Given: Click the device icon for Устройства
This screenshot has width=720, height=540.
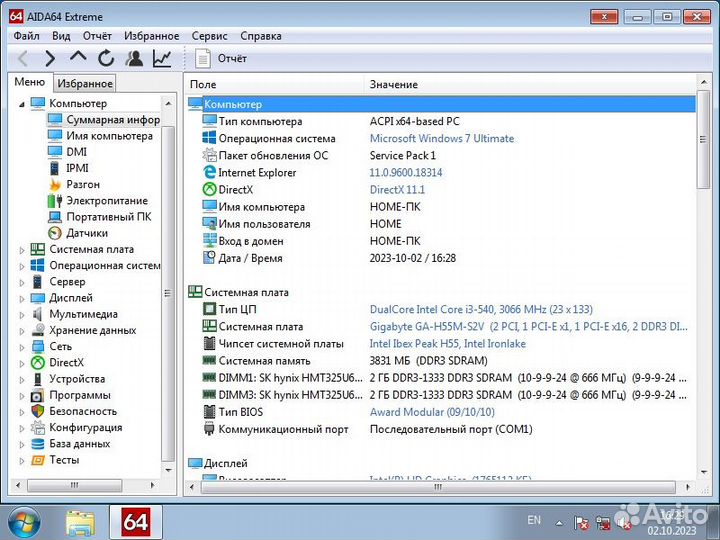Looking at the screenshot, I should coord(38,379).
